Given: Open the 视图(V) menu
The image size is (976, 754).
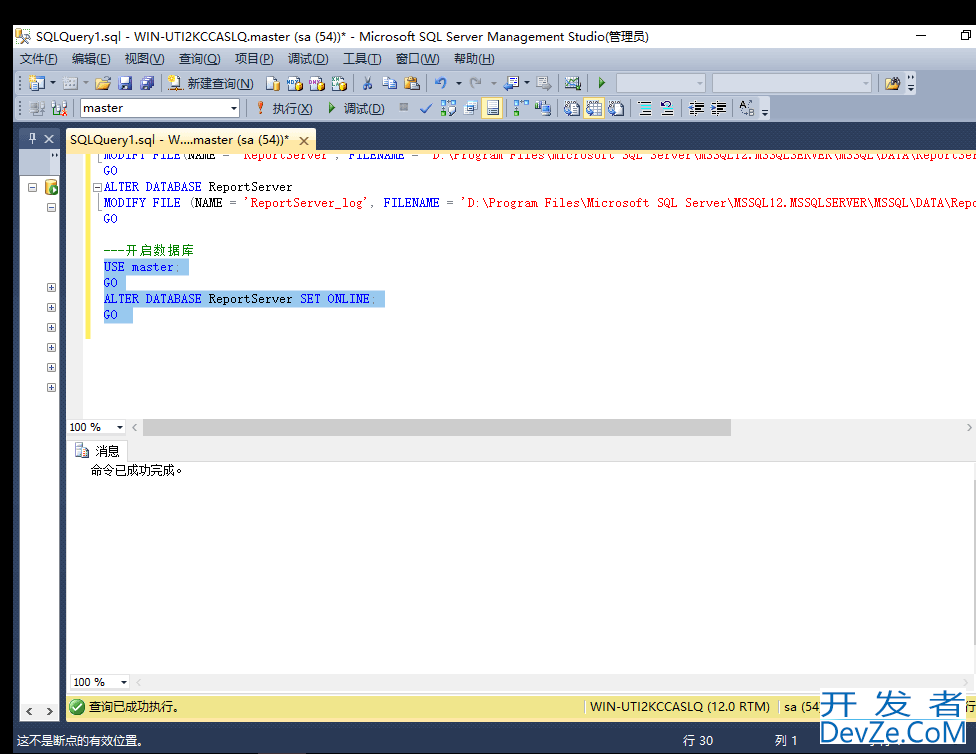Looking at the screenshot, I should click(x=144, y=59).
